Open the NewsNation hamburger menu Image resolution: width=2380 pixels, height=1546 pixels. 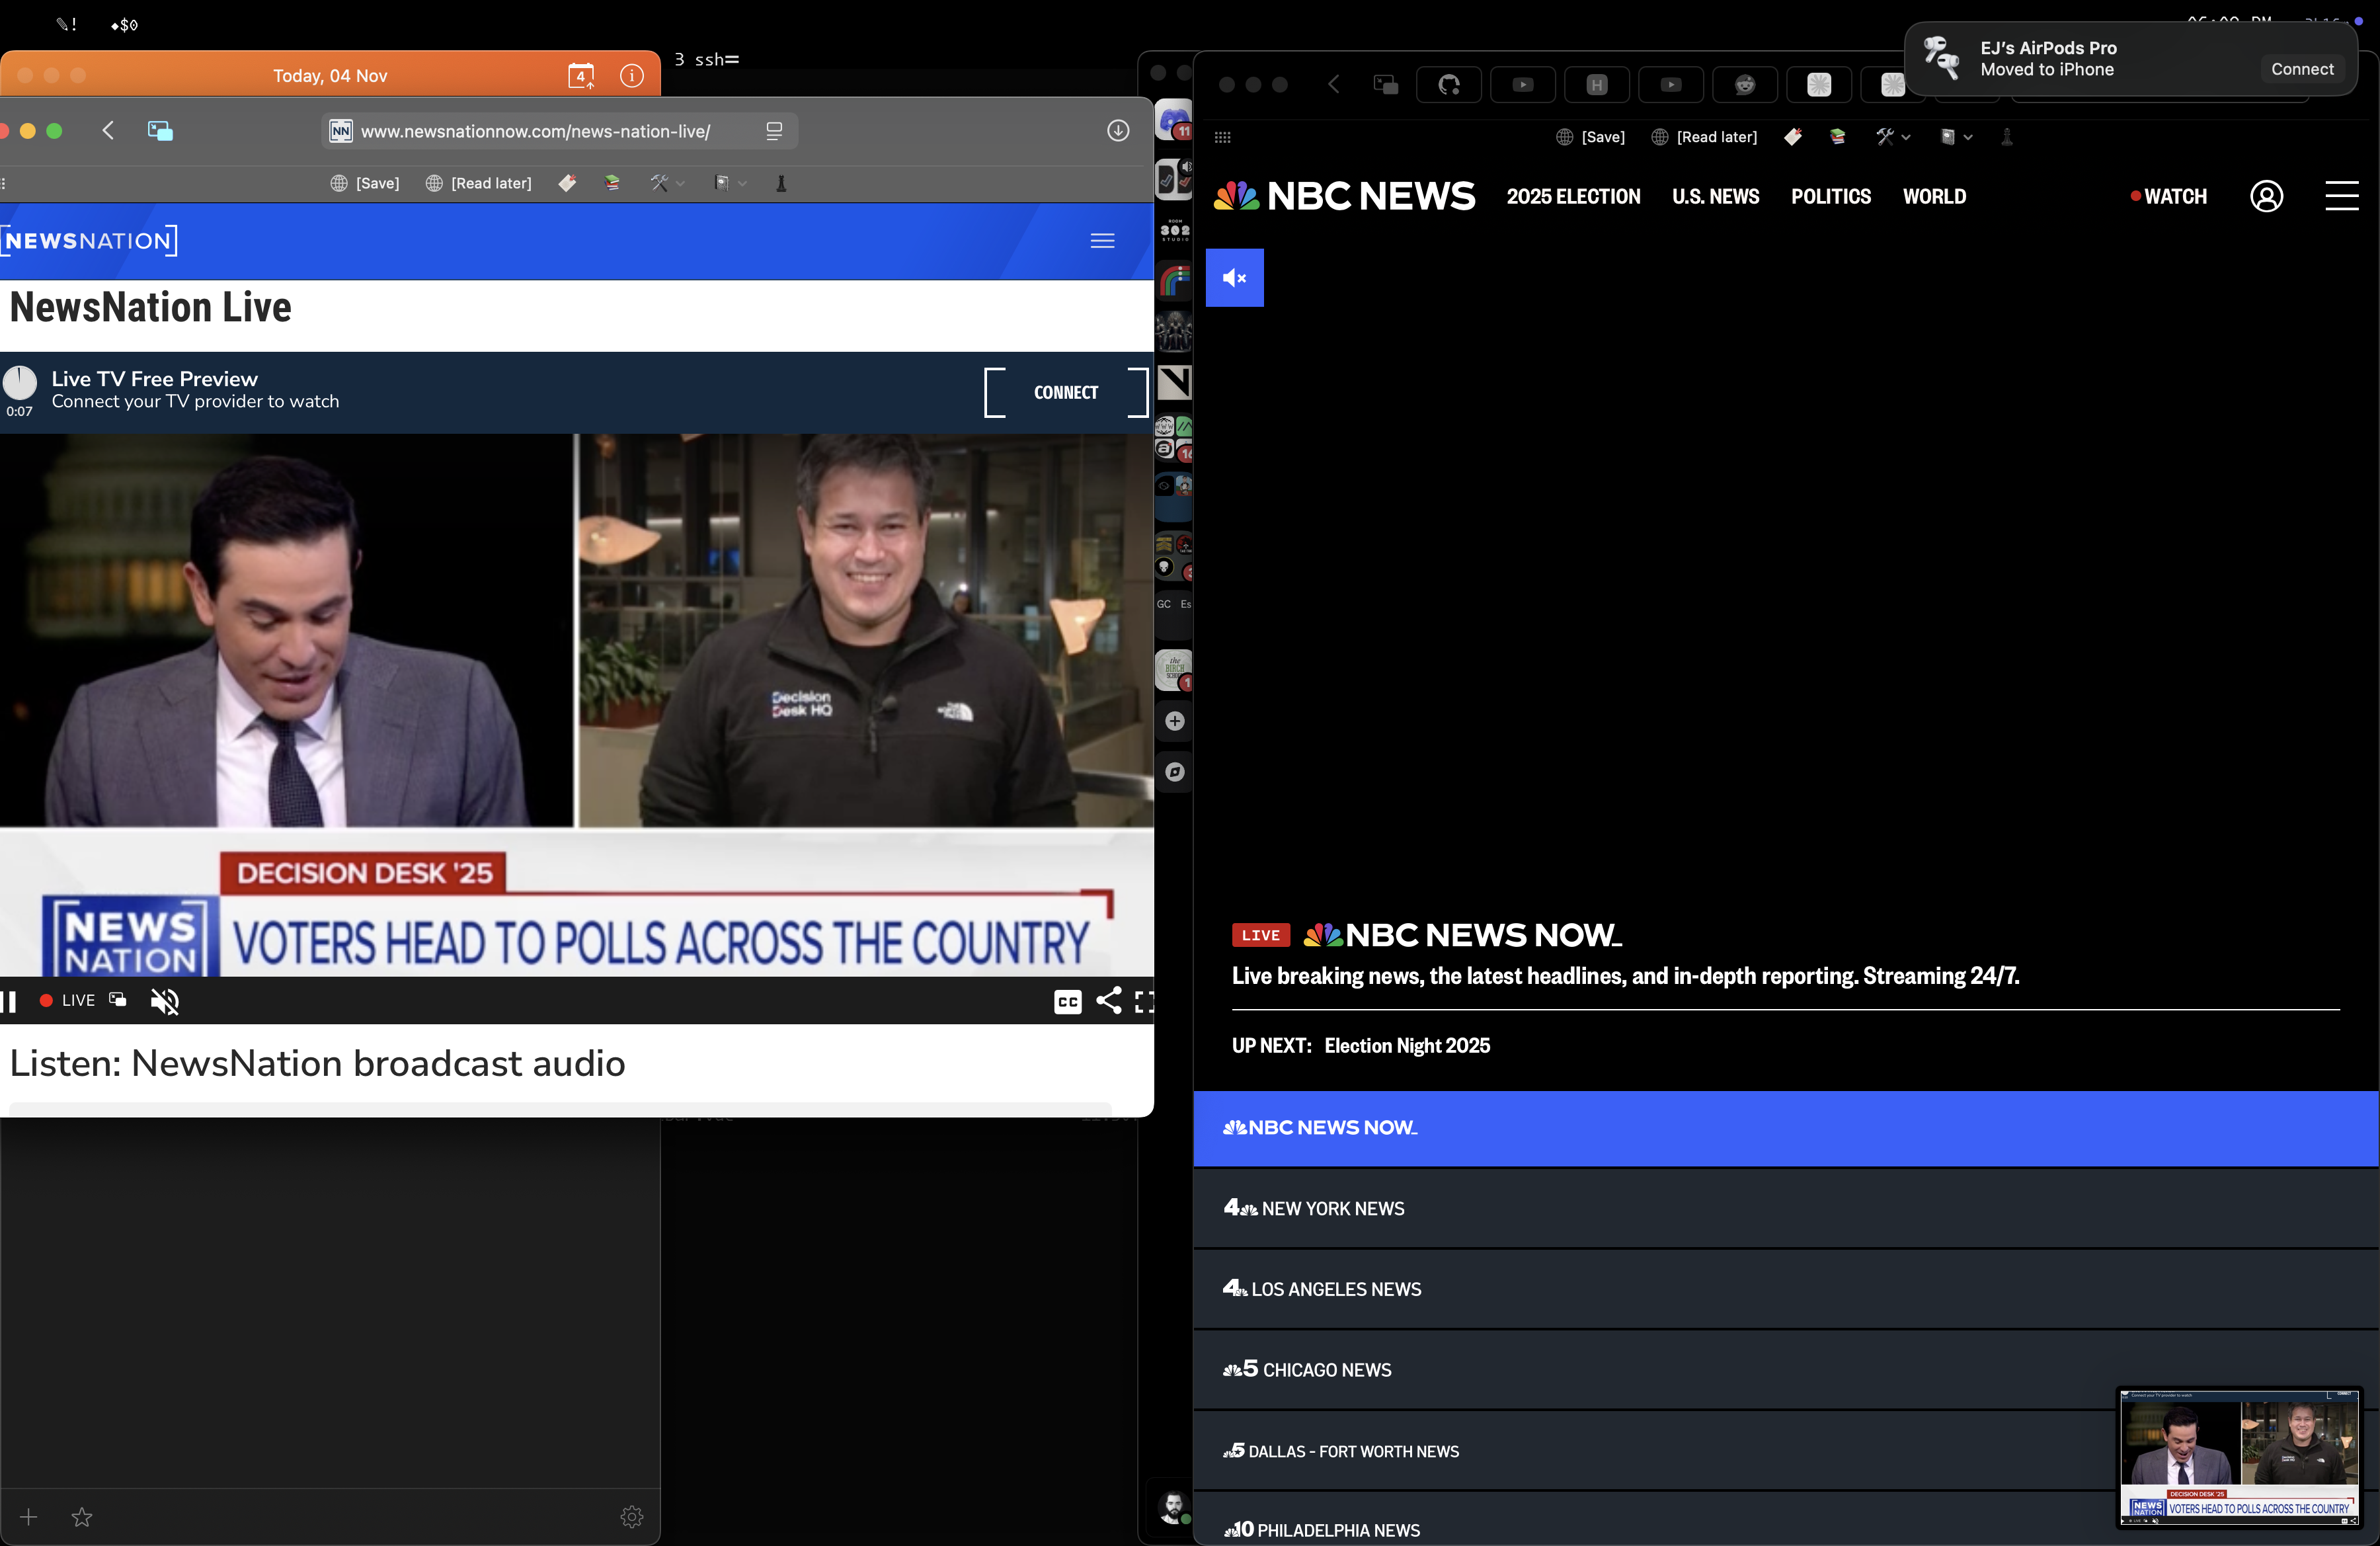pyautogui.click(x=1102, y=241)
